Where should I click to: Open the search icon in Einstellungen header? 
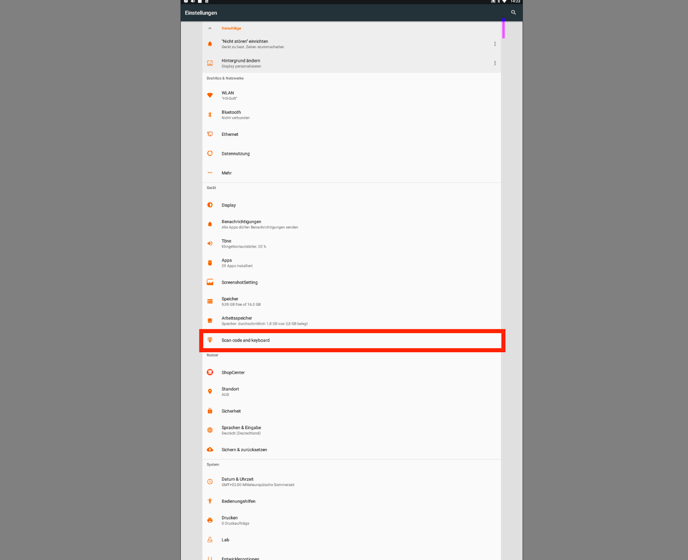click(513, 12)
